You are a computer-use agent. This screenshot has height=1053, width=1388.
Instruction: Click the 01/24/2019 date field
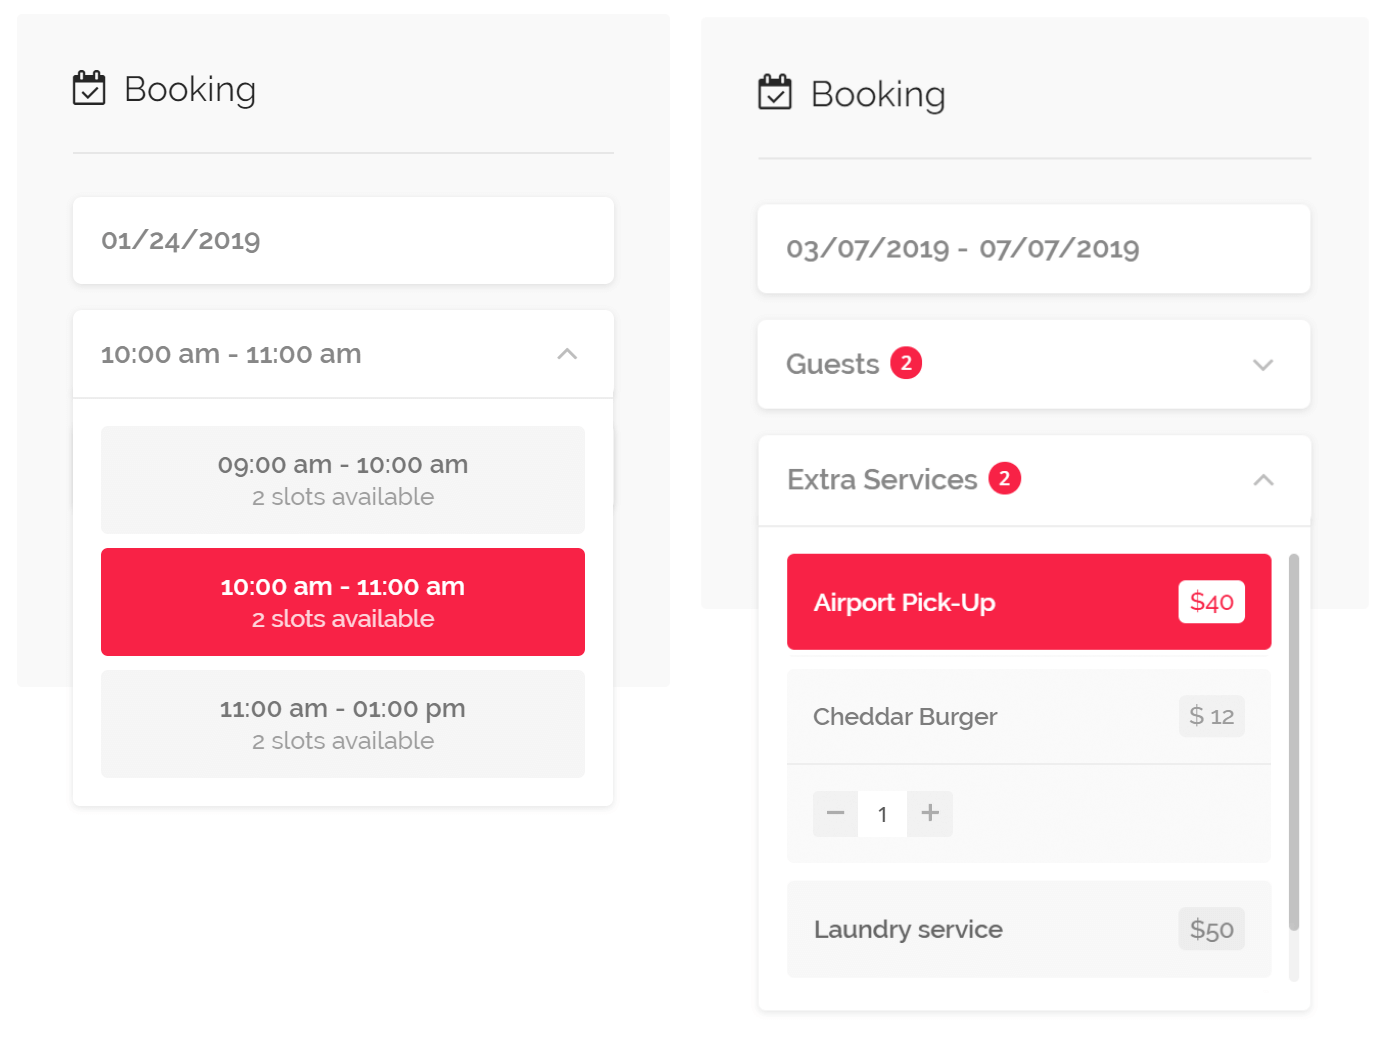point(343,241)
